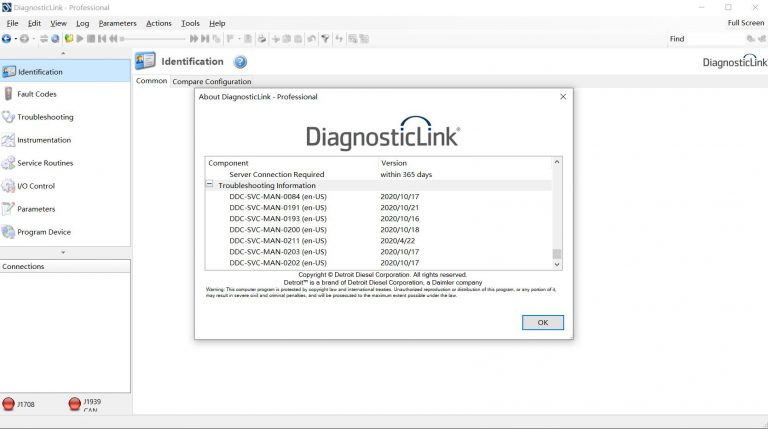Open the flag marker dropdown arrow
768x429 pixels.
[239, 39]
